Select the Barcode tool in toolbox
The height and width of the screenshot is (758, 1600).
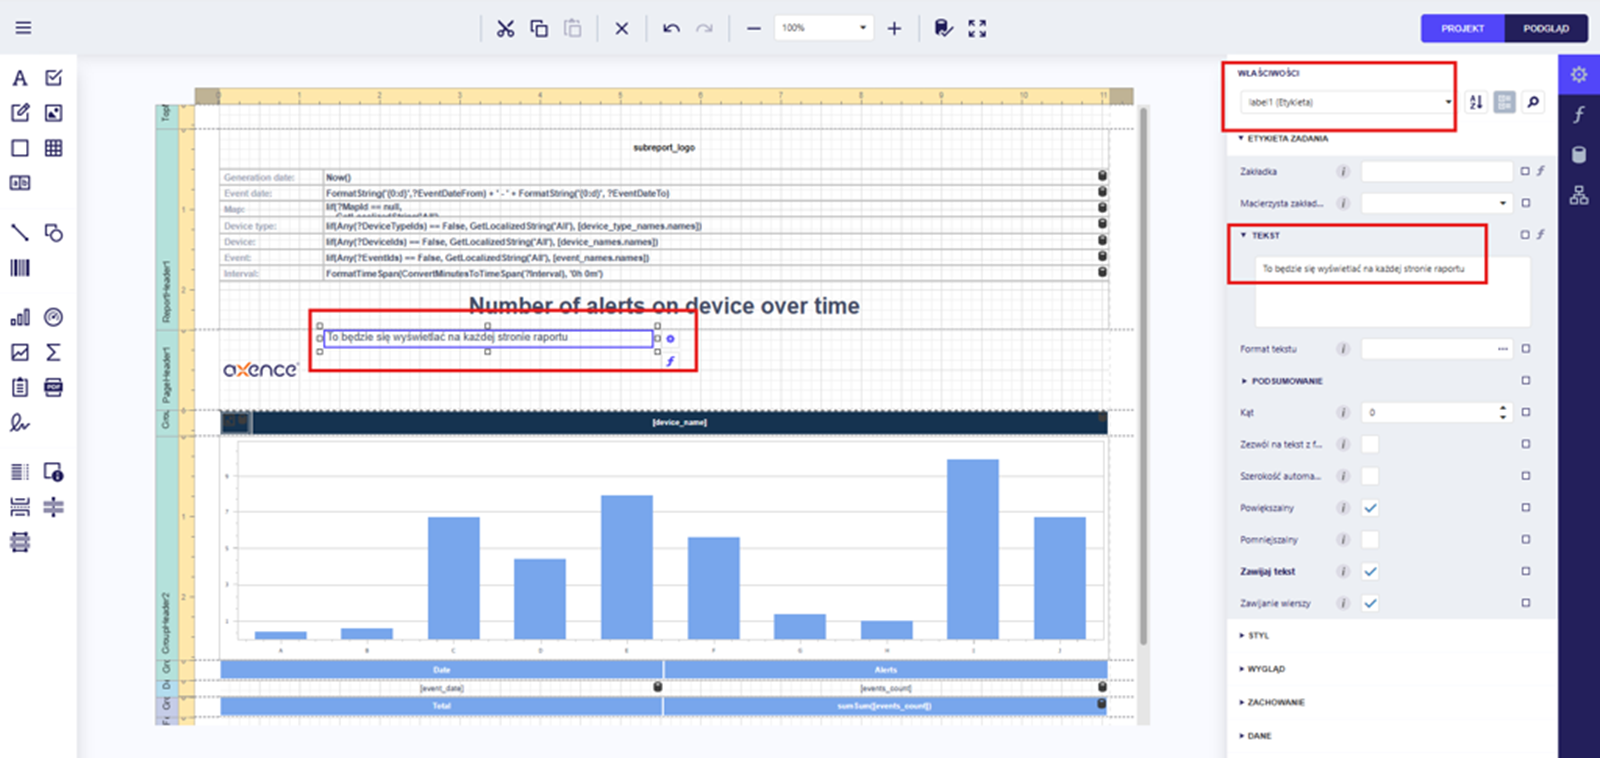[20, 268]
